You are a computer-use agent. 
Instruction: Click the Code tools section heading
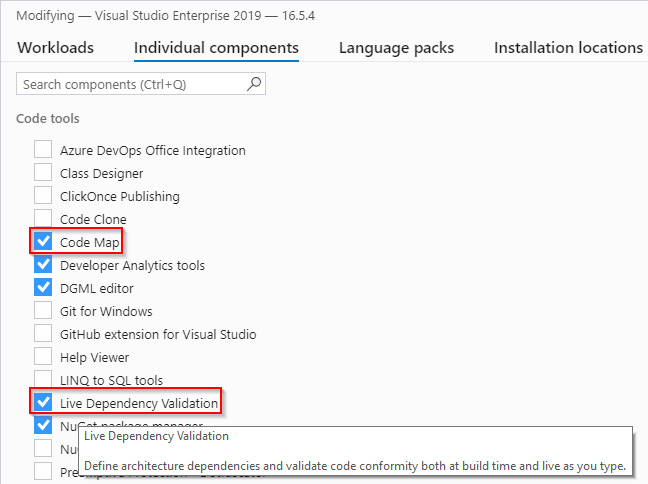[x=48, y=119]
